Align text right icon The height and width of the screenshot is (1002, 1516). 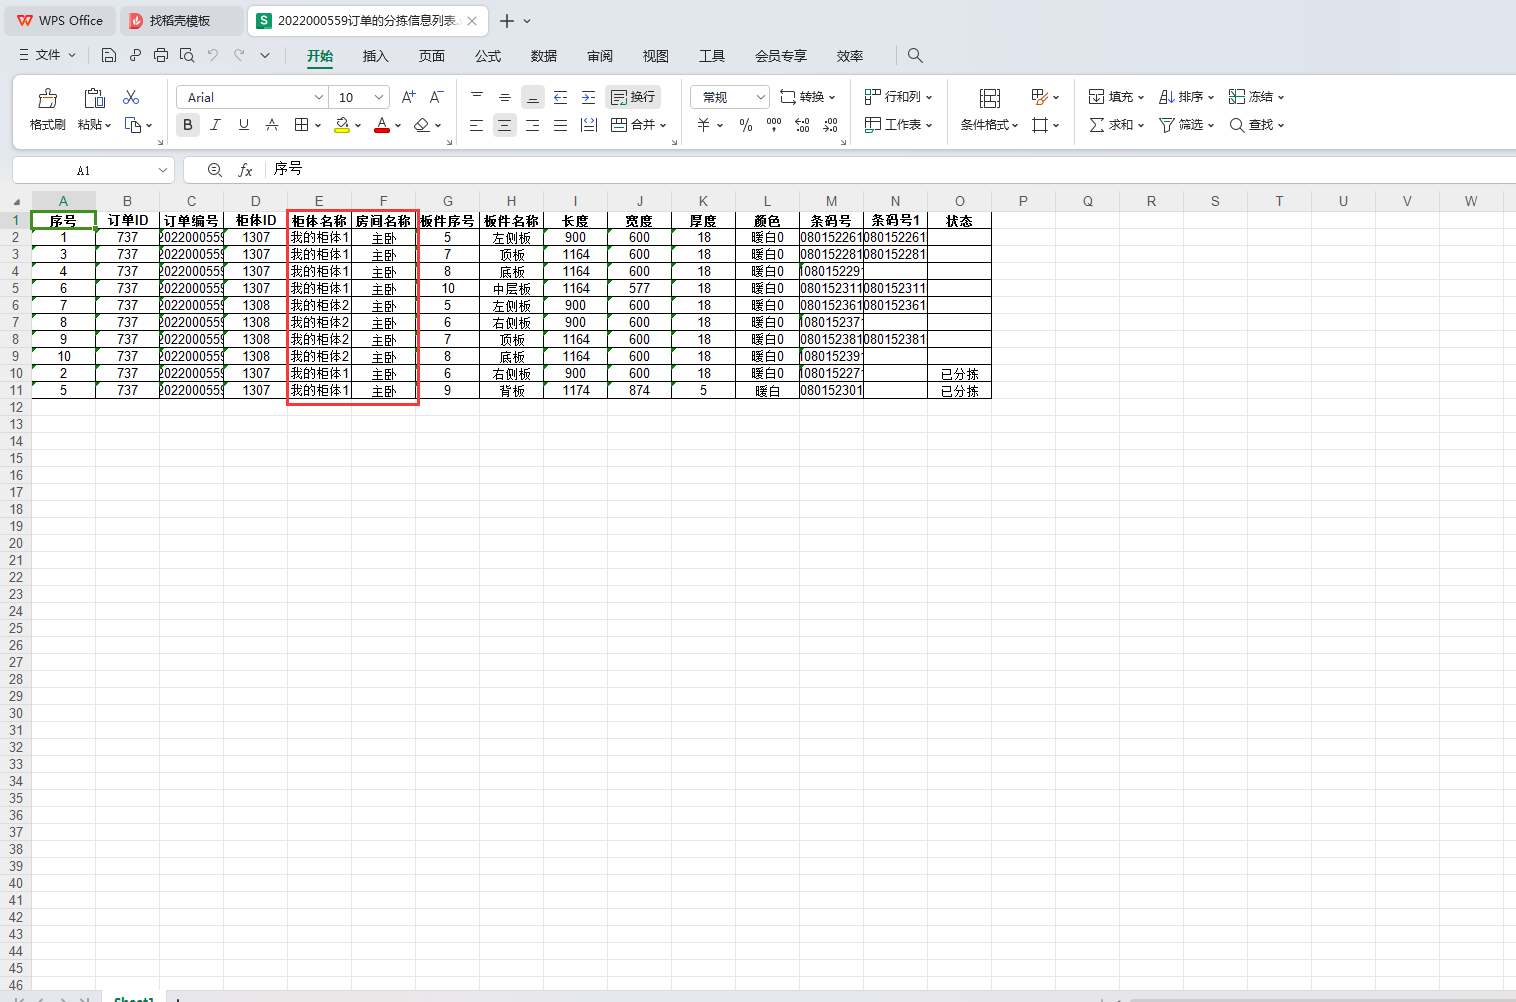pos(533,125)
